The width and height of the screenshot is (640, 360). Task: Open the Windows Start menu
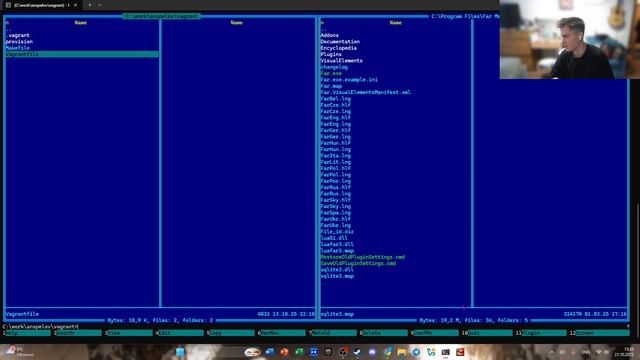180,352
